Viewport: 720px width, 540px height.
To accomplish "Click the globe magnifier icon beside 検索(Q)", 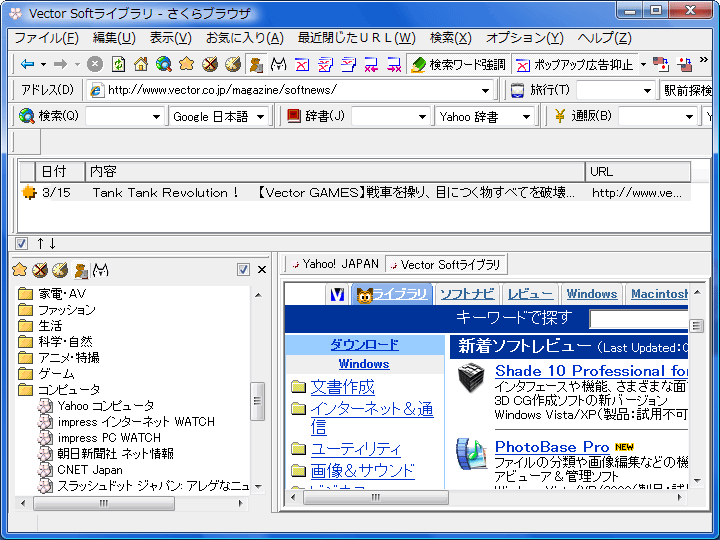I will click(27, 116).
